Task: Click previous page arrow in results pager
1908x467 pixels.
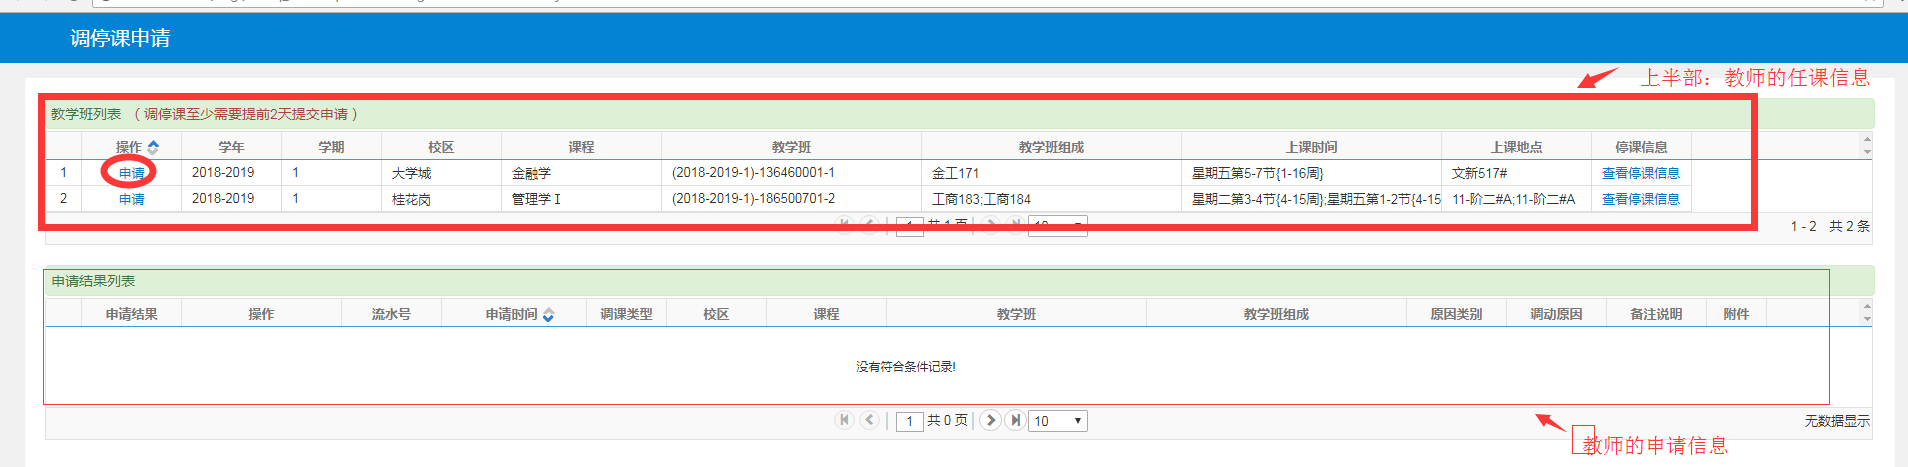Action: (x=869, y=420)
